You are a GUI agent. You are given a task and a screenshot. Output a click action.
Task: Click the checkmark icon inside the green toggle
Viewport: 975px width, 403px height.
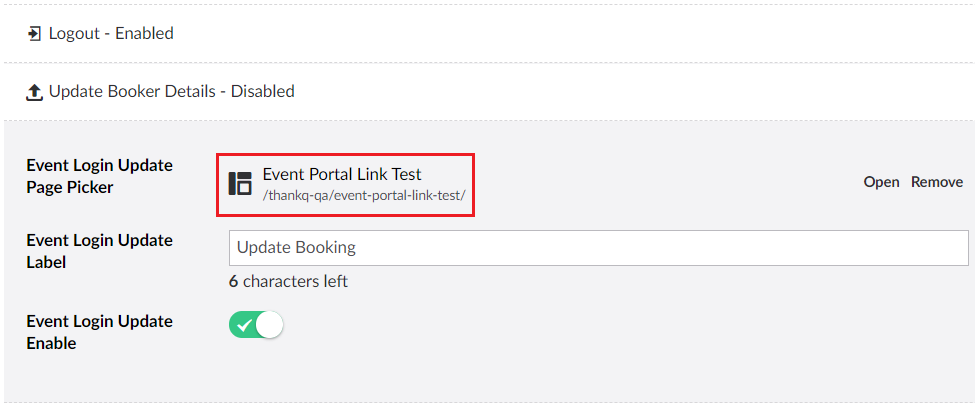tap(244, 325)
